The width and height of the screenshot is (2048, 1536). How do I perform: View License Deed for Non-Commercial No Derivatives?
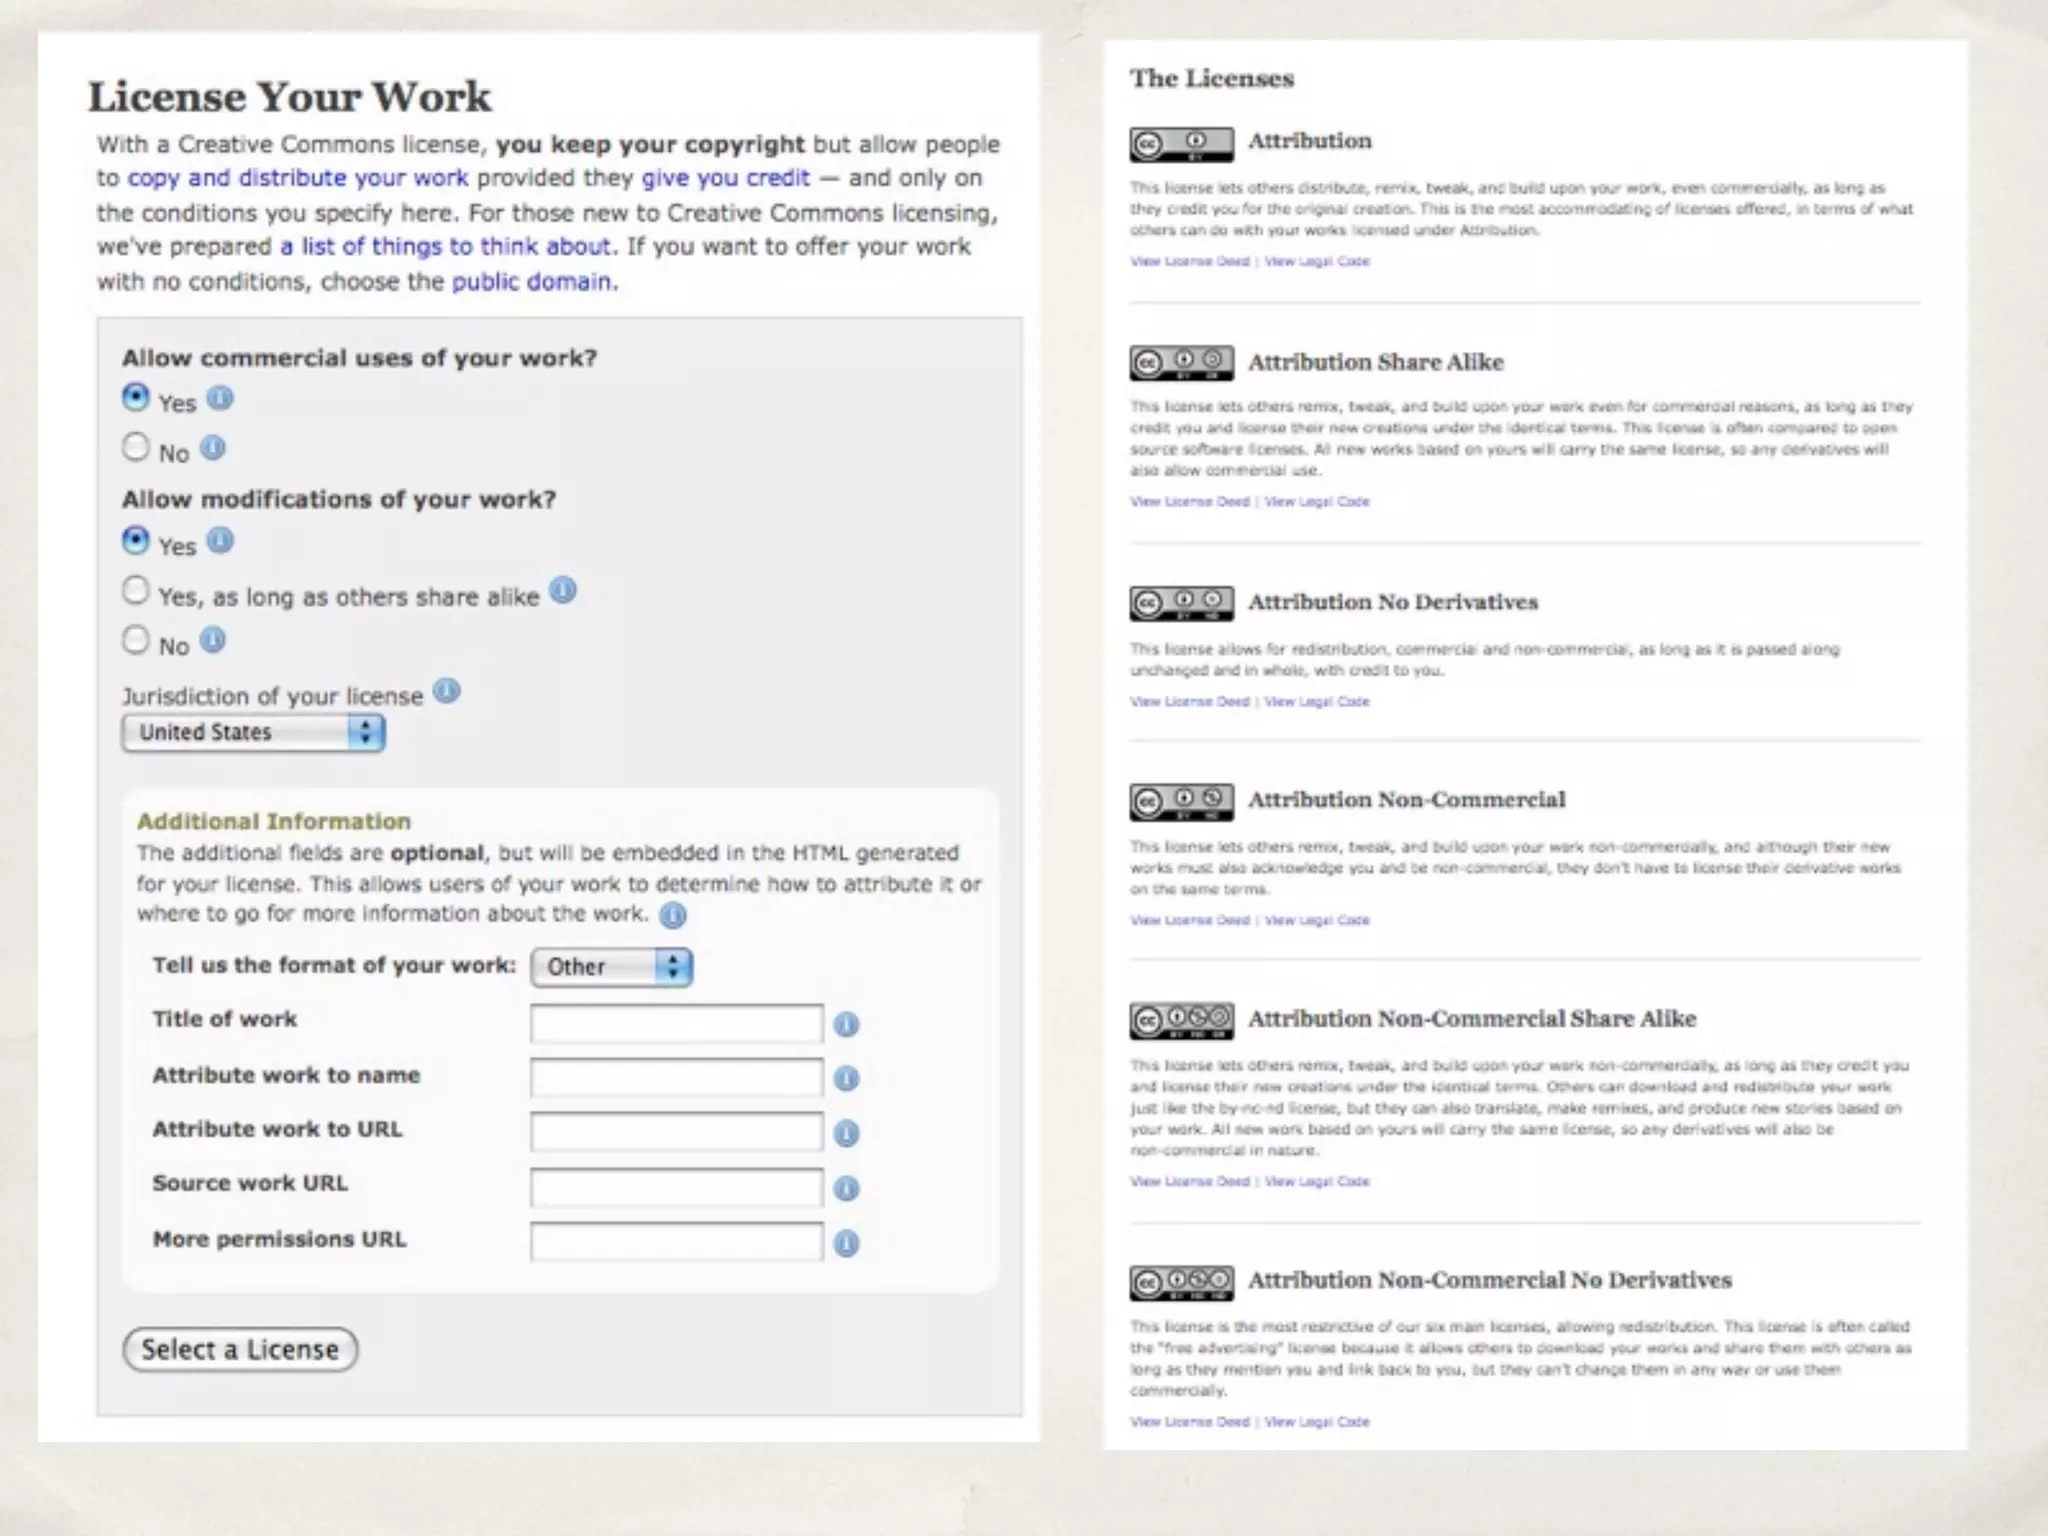1190,1422
